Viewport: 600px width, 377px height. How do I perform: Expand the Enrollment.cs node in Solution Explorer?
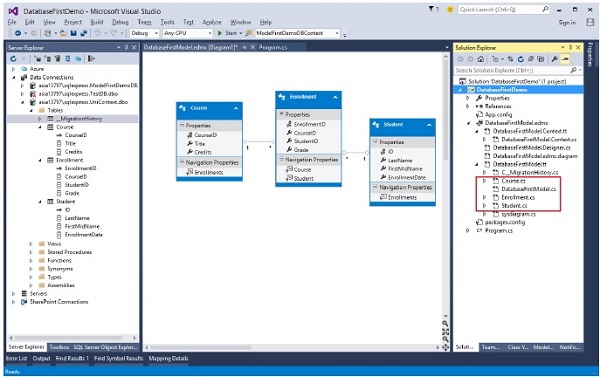tap(484, 197)
